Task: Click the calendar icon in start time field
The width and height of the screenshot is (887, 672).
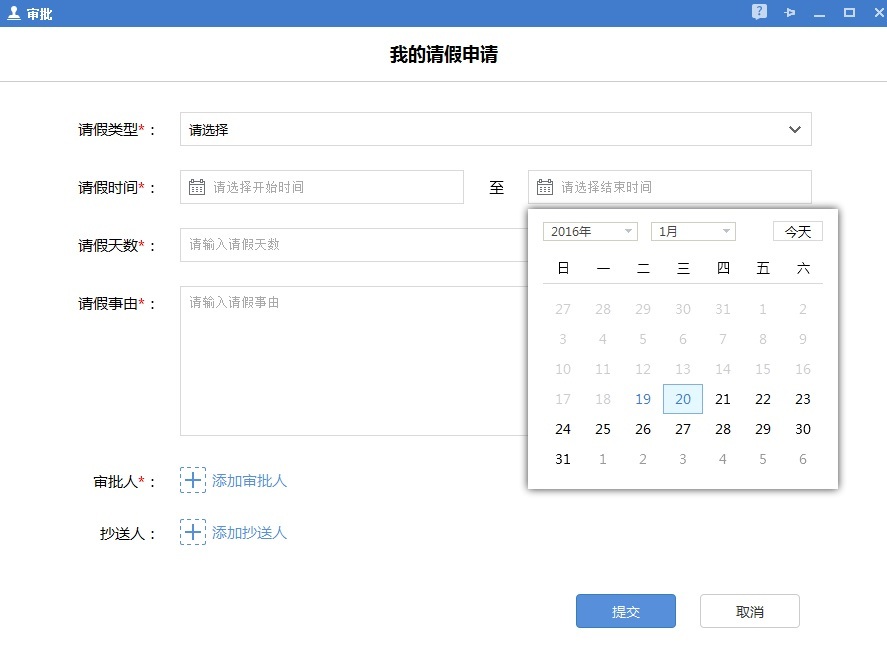Action: [x=197, y=187]
